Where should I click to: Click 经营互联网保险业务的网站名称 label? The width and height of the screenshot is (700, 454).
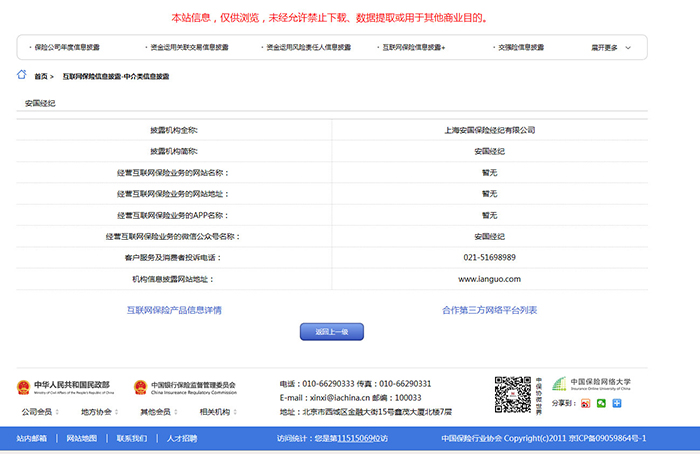tap(173, 173)
